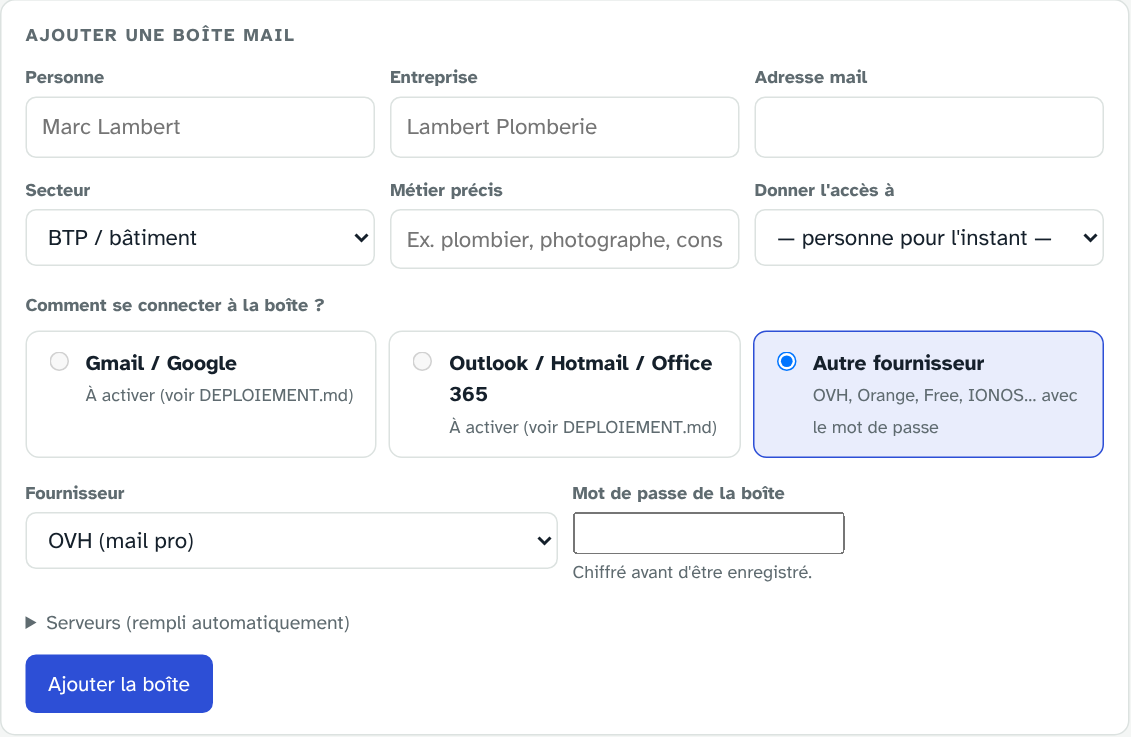Select Outlook / Hotmail / Office 365 radio
Screen dimensions: 1131x737
(x=423, y=361)
